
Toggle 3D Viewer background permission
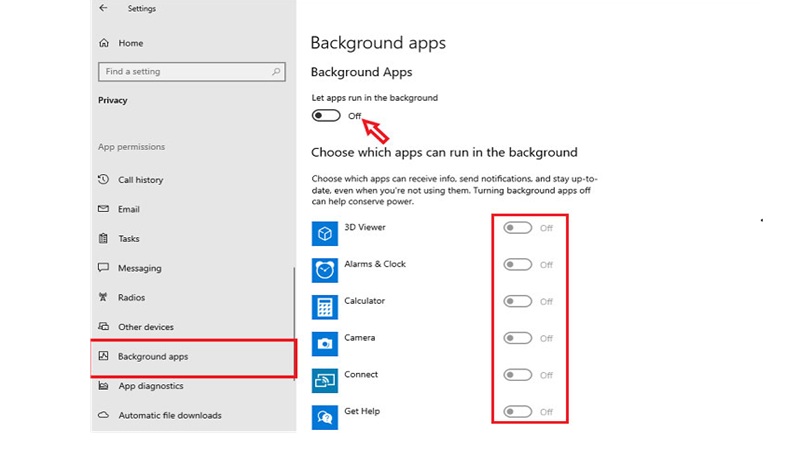click(x=517, y=228)
